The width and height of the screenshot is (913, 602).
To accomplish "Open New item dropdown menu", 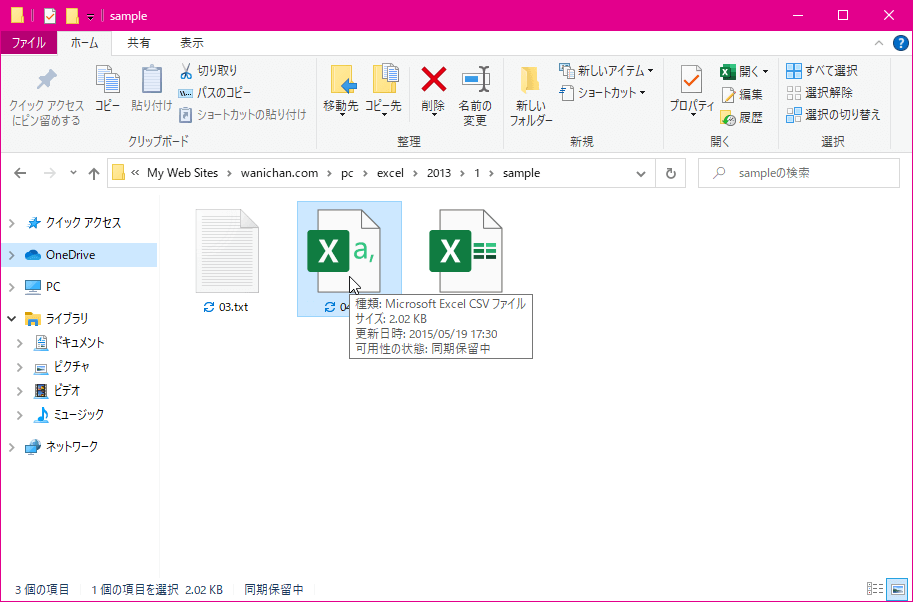I will click(x=606, y=70).
